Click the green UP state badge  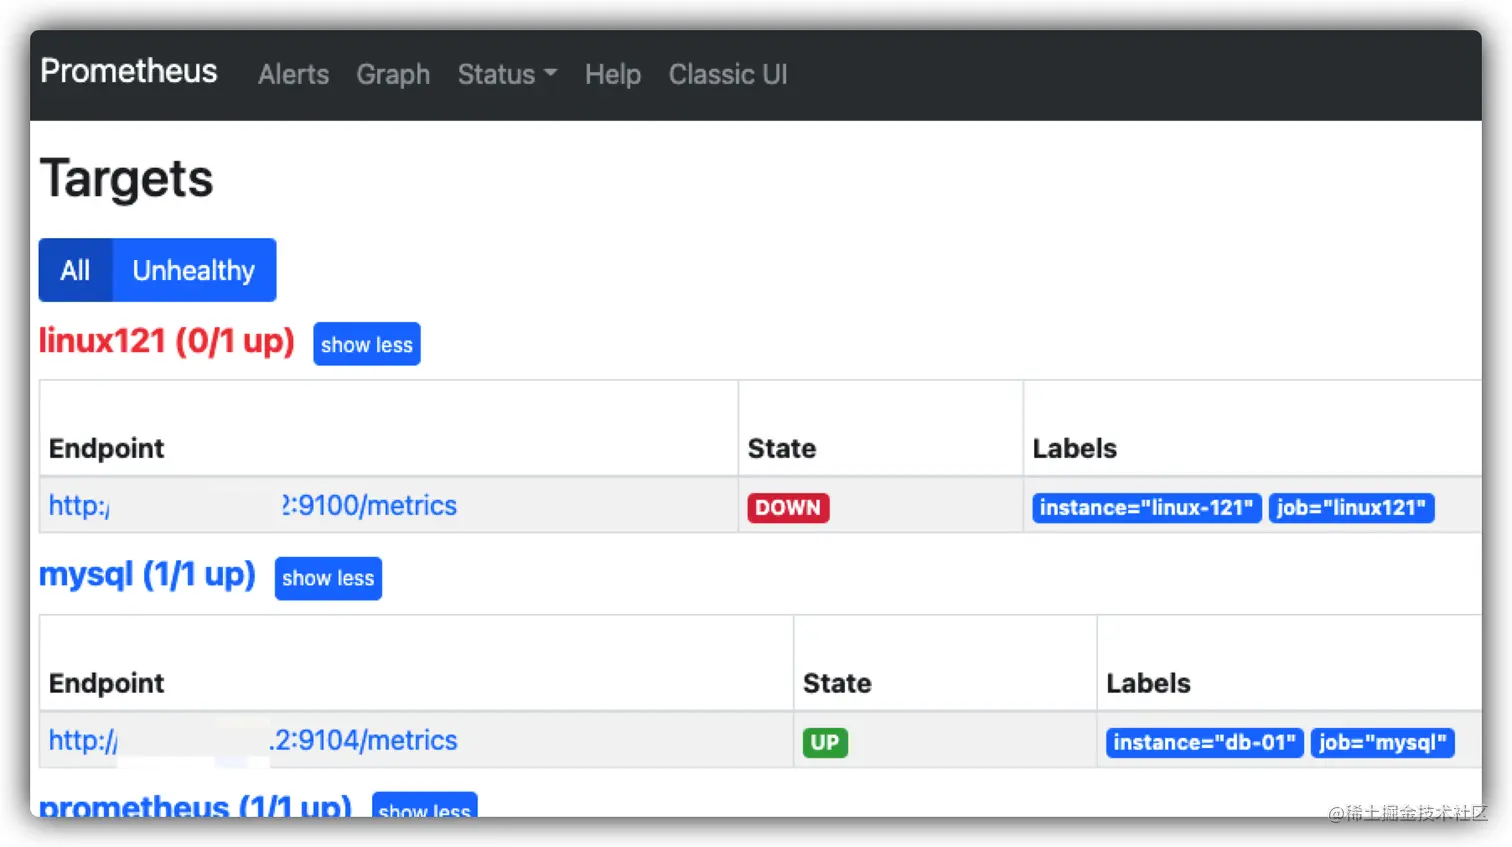pos(825,742)
